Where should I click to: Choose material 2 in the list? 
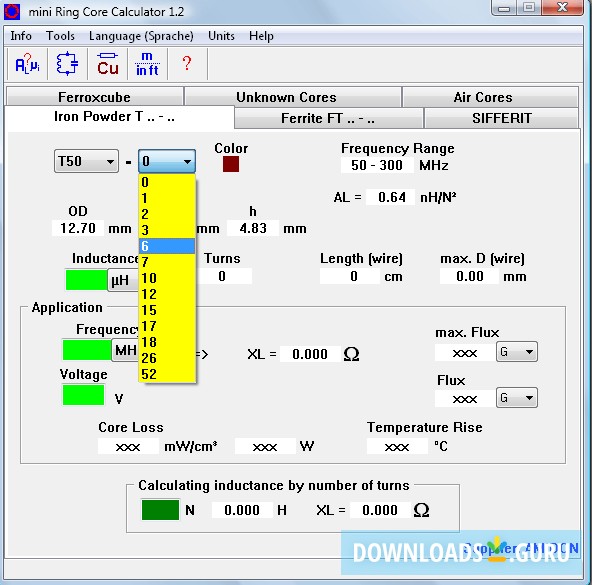pyautogui.click(x=167, y=214)
